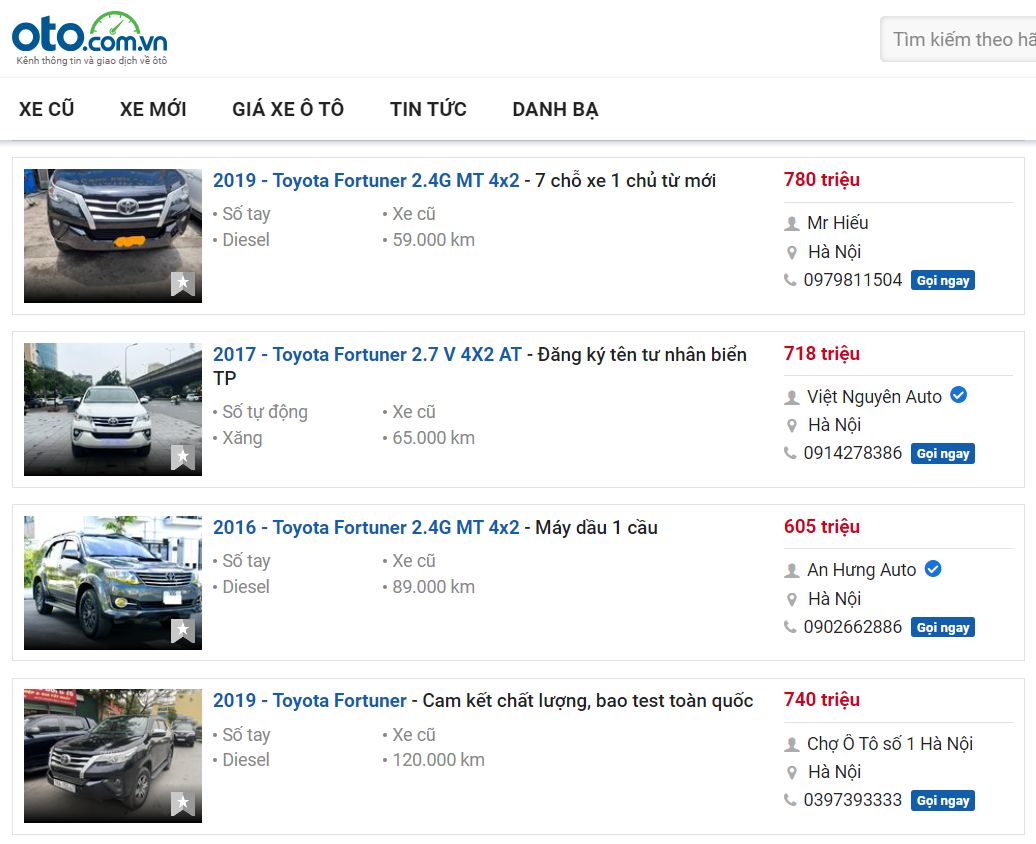Image resolution: width=1036 pixels, height=844 pixels.
Task: Click phone number 0979811504
Action: [853, 280]
